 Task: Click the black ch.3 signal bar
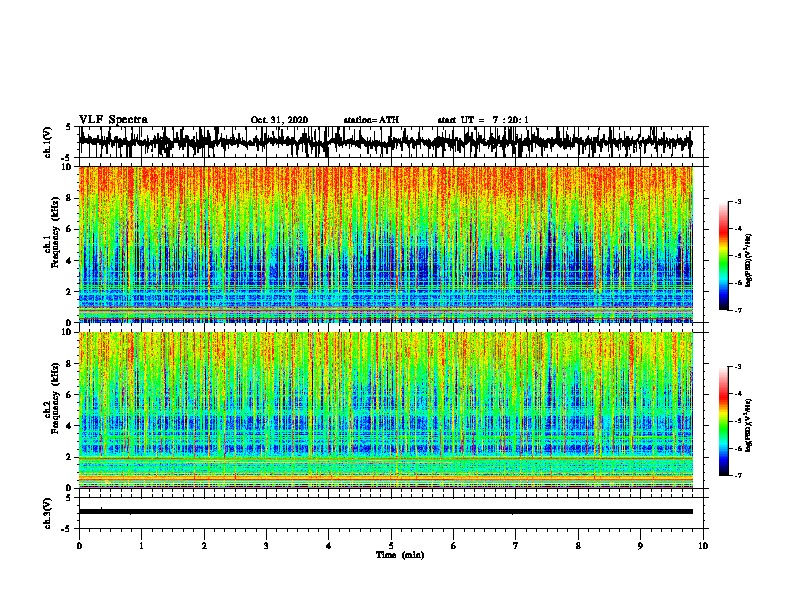click(385, 512)
